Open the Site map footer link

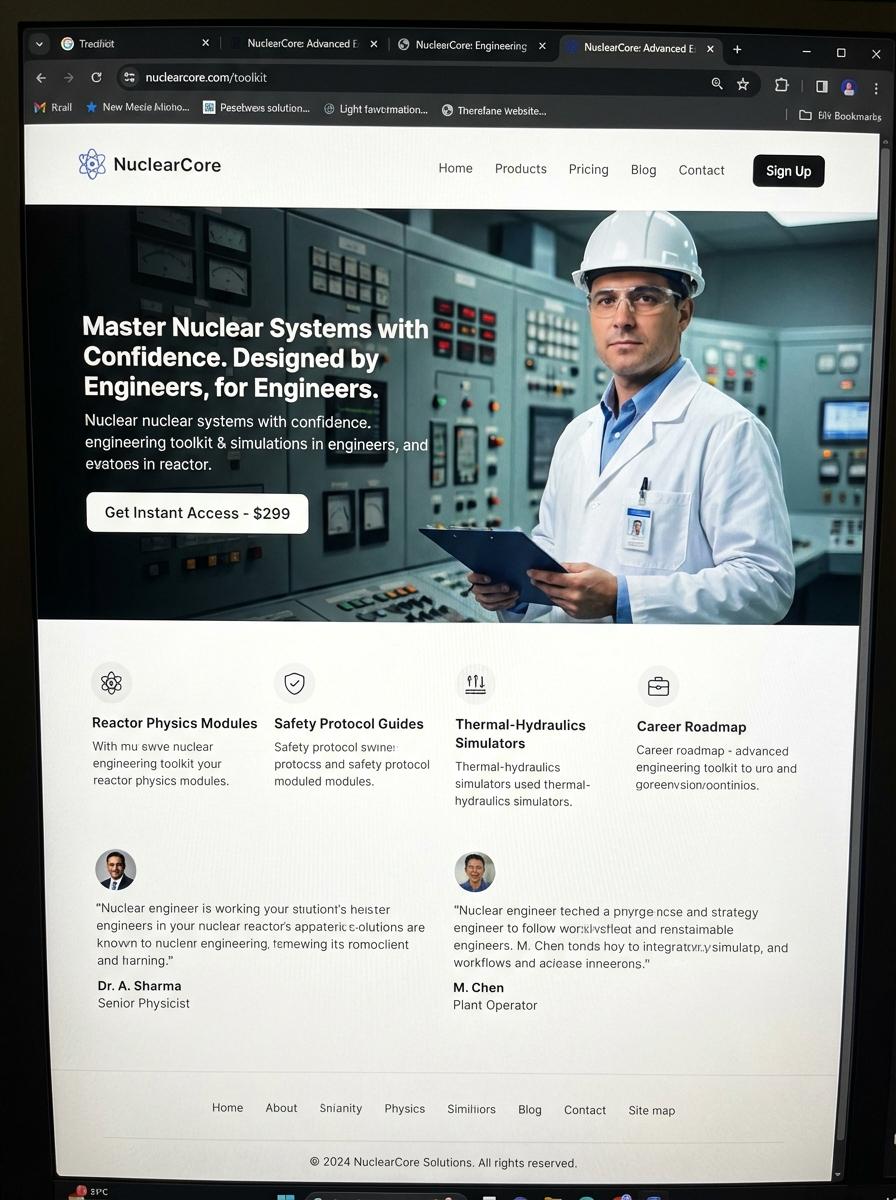pos(651,1110)
